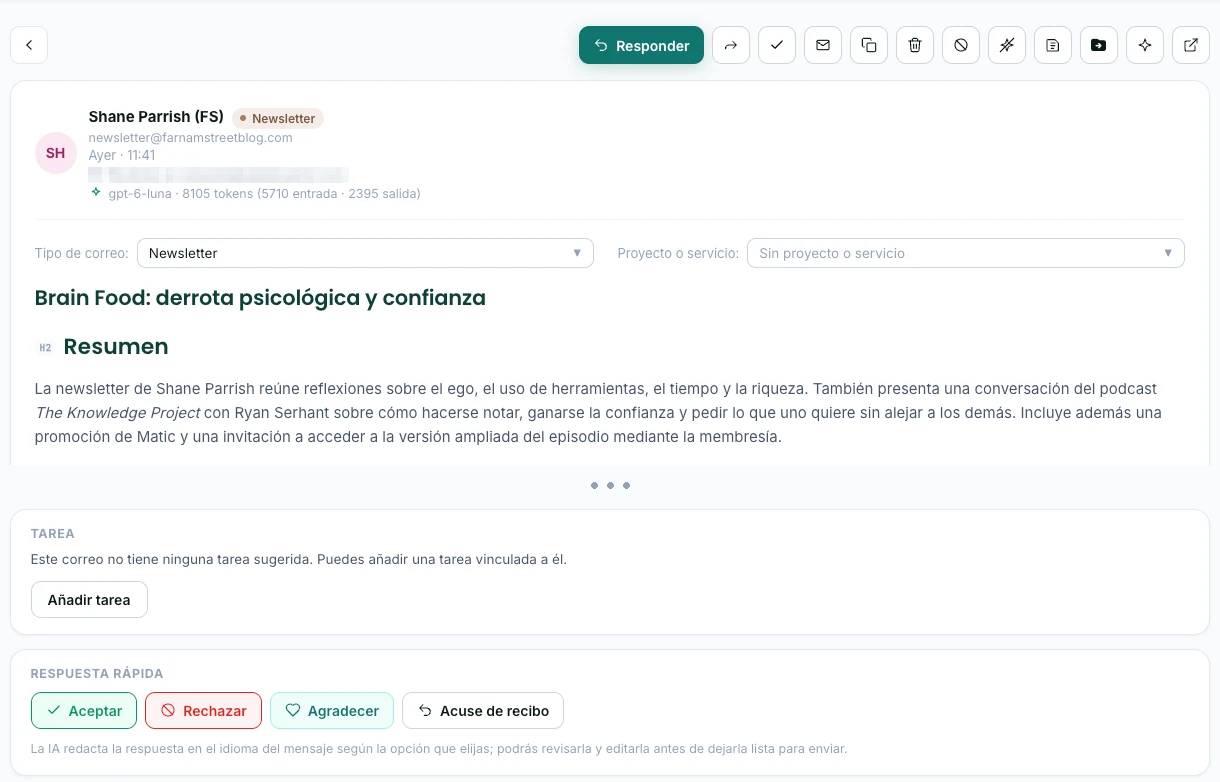Image resolution: width=1220 pixels, height=782 pixels.
Task: Mark email as done with checkmark icon
Action: pos(777,45)
